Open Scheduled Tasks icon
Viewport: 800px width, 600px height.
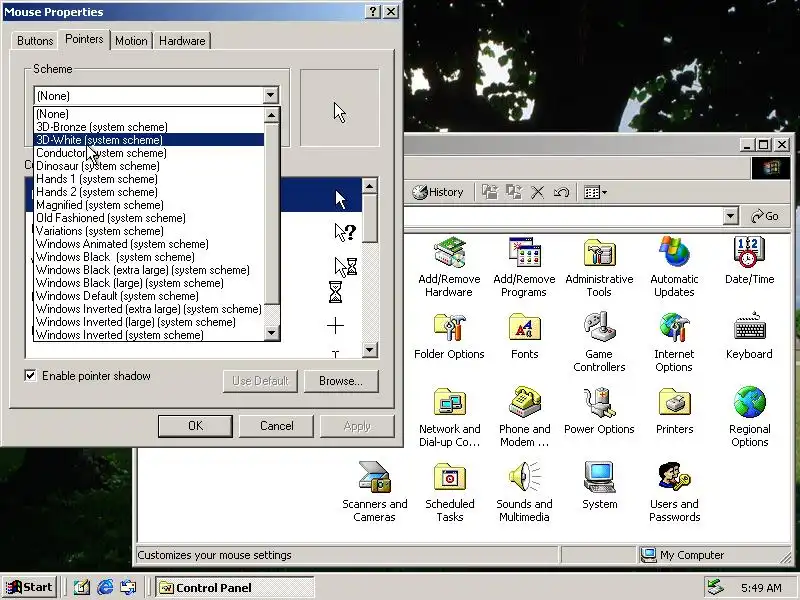click(x=449, y=492)
